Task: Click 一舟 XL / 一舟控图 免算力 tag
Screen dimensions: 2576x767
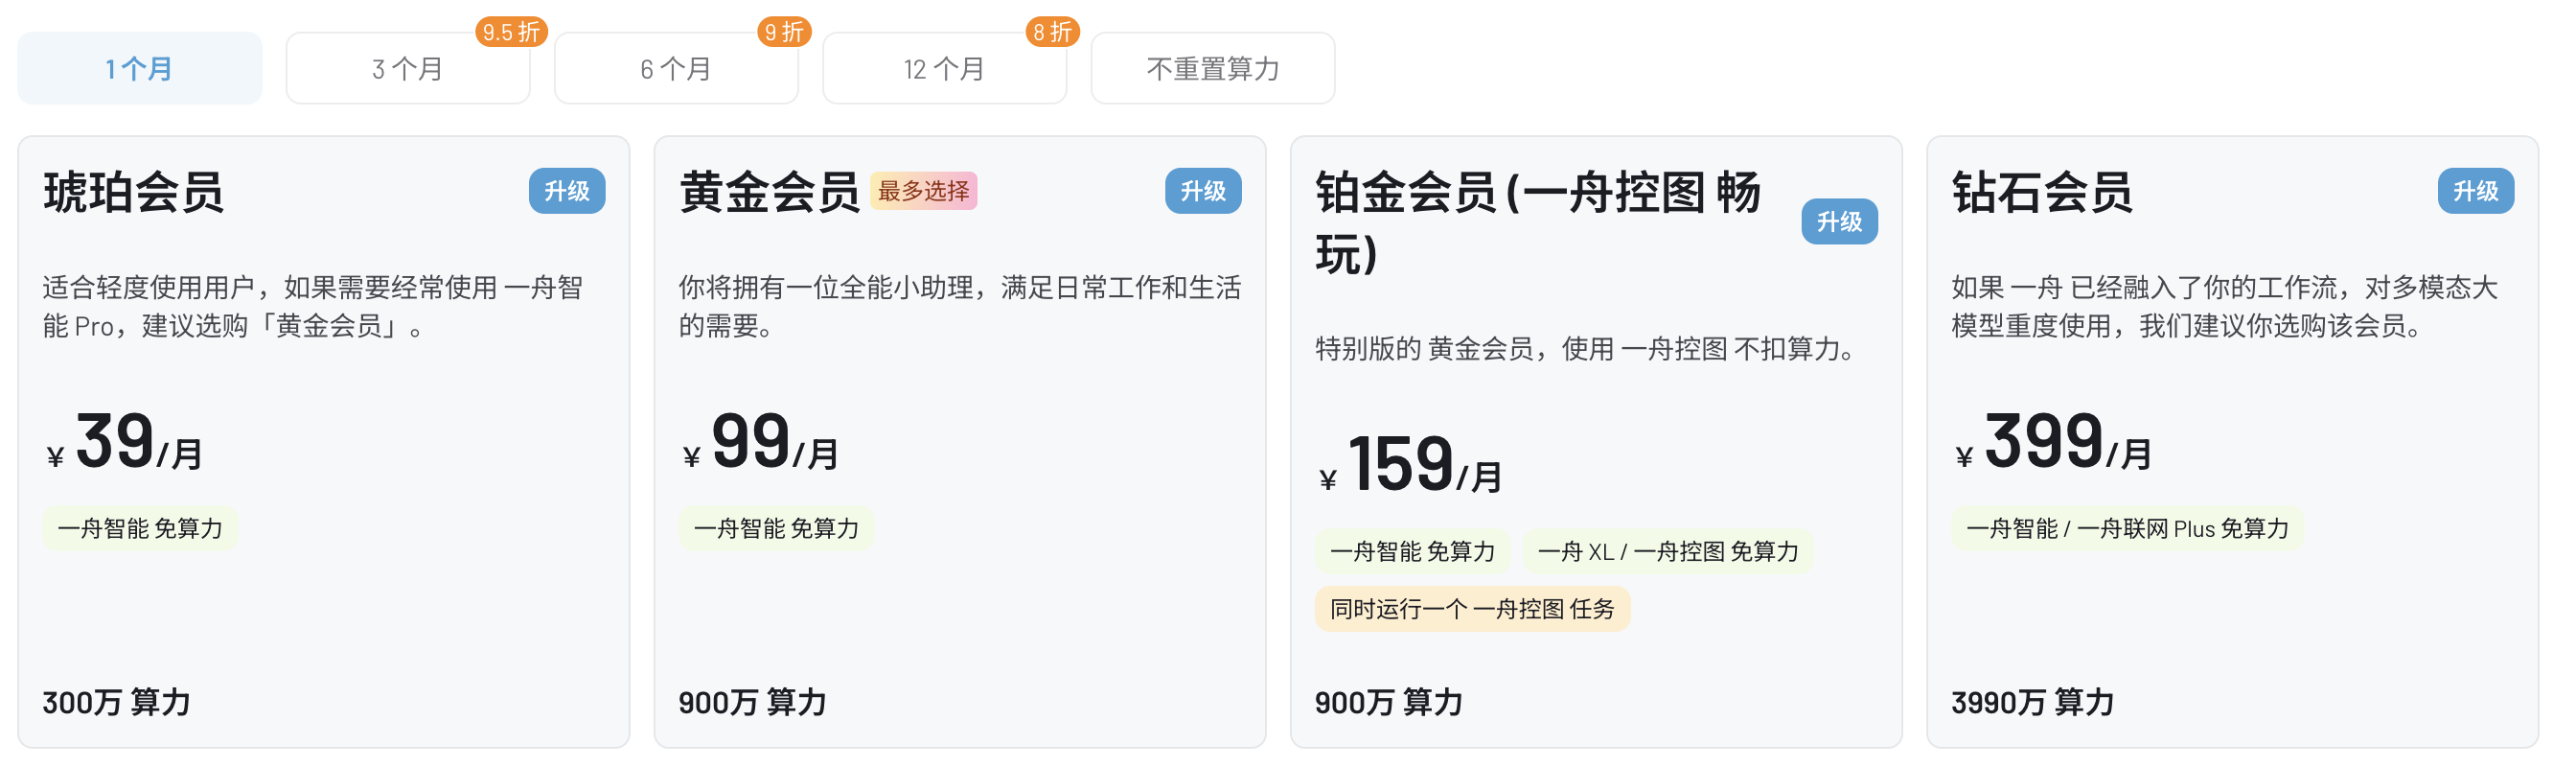Action: click(1668, 552)
